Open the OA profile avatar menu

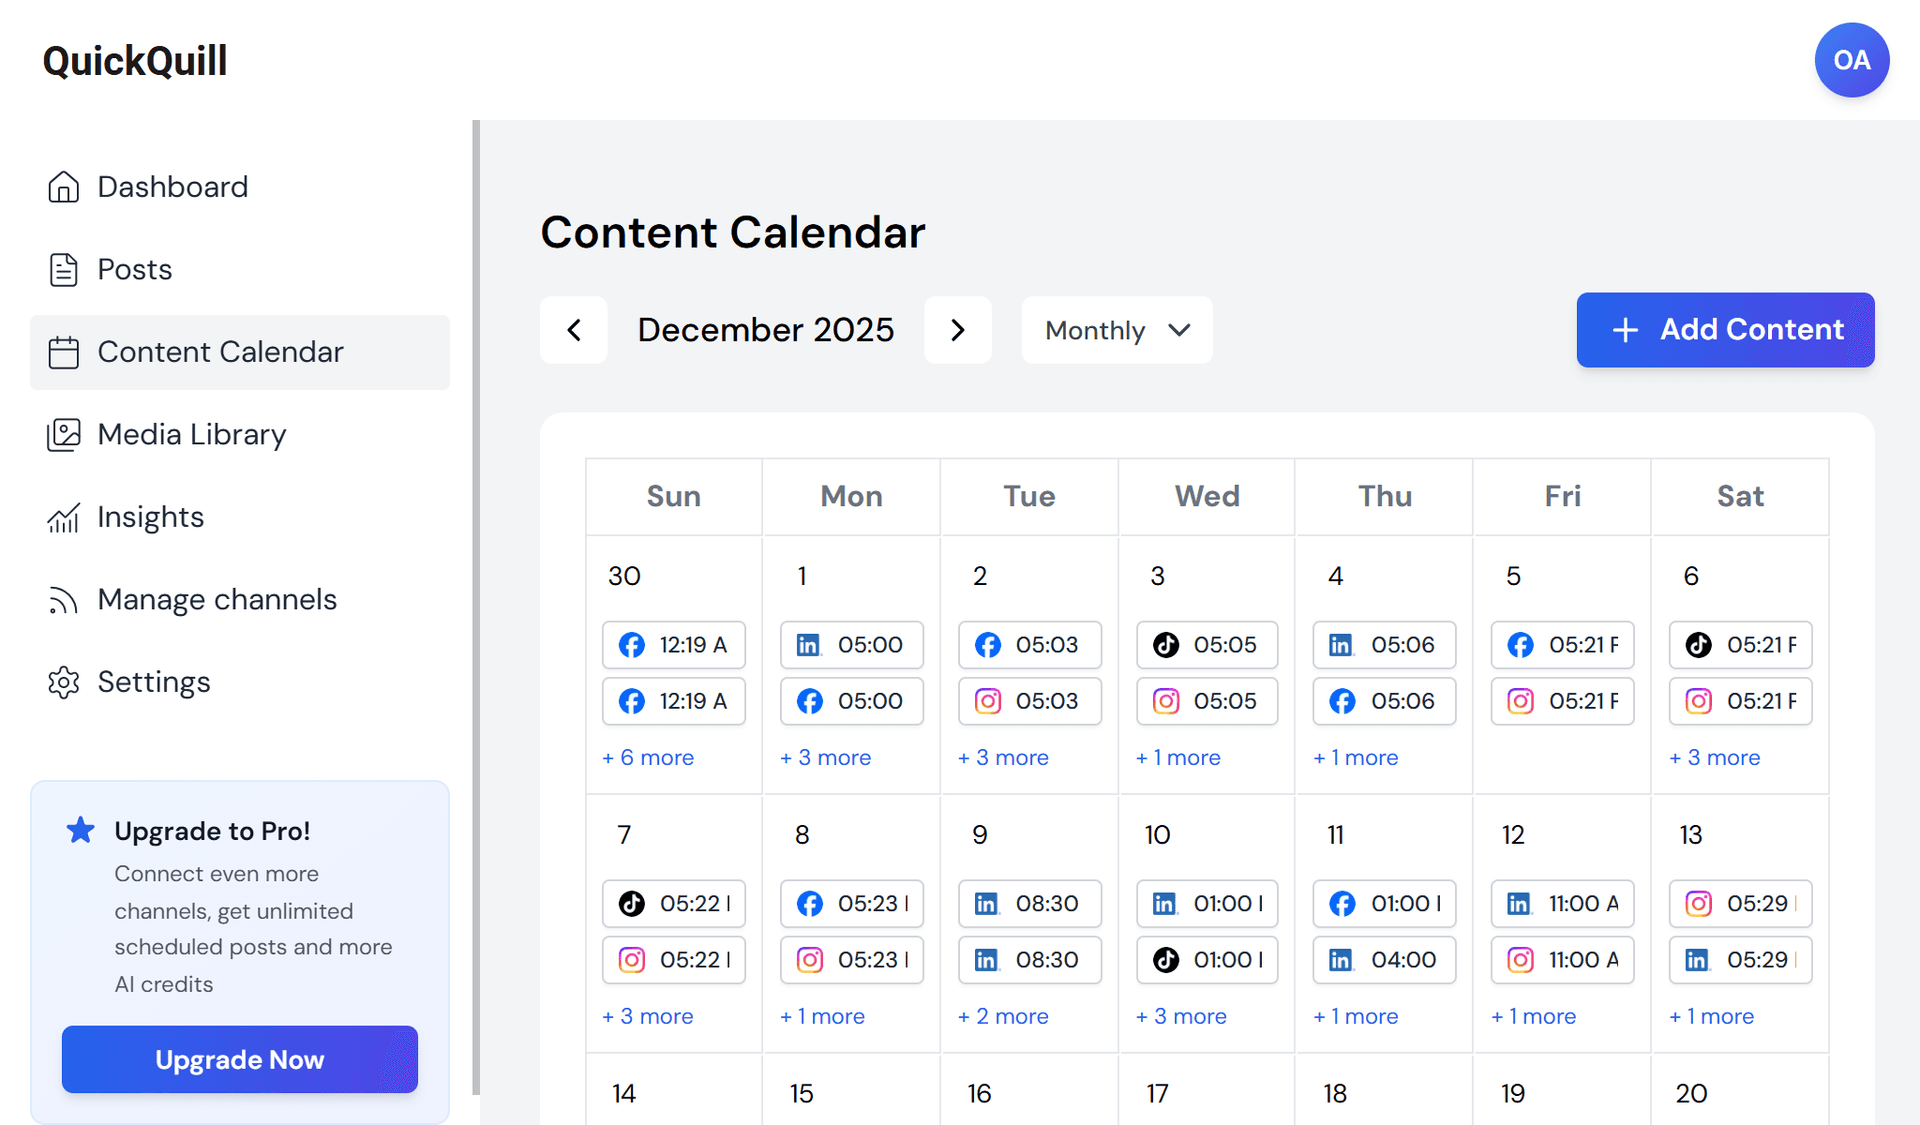coord(1851,60)
